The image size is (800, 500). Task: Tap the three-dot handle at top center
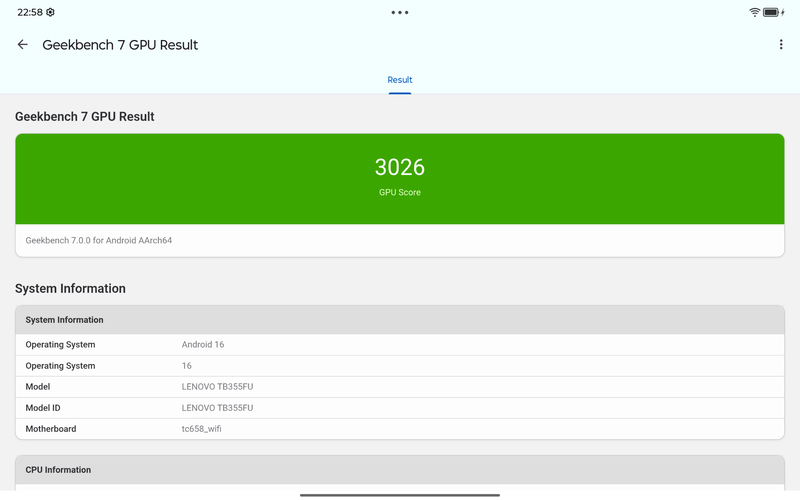[x=399, y=12]
